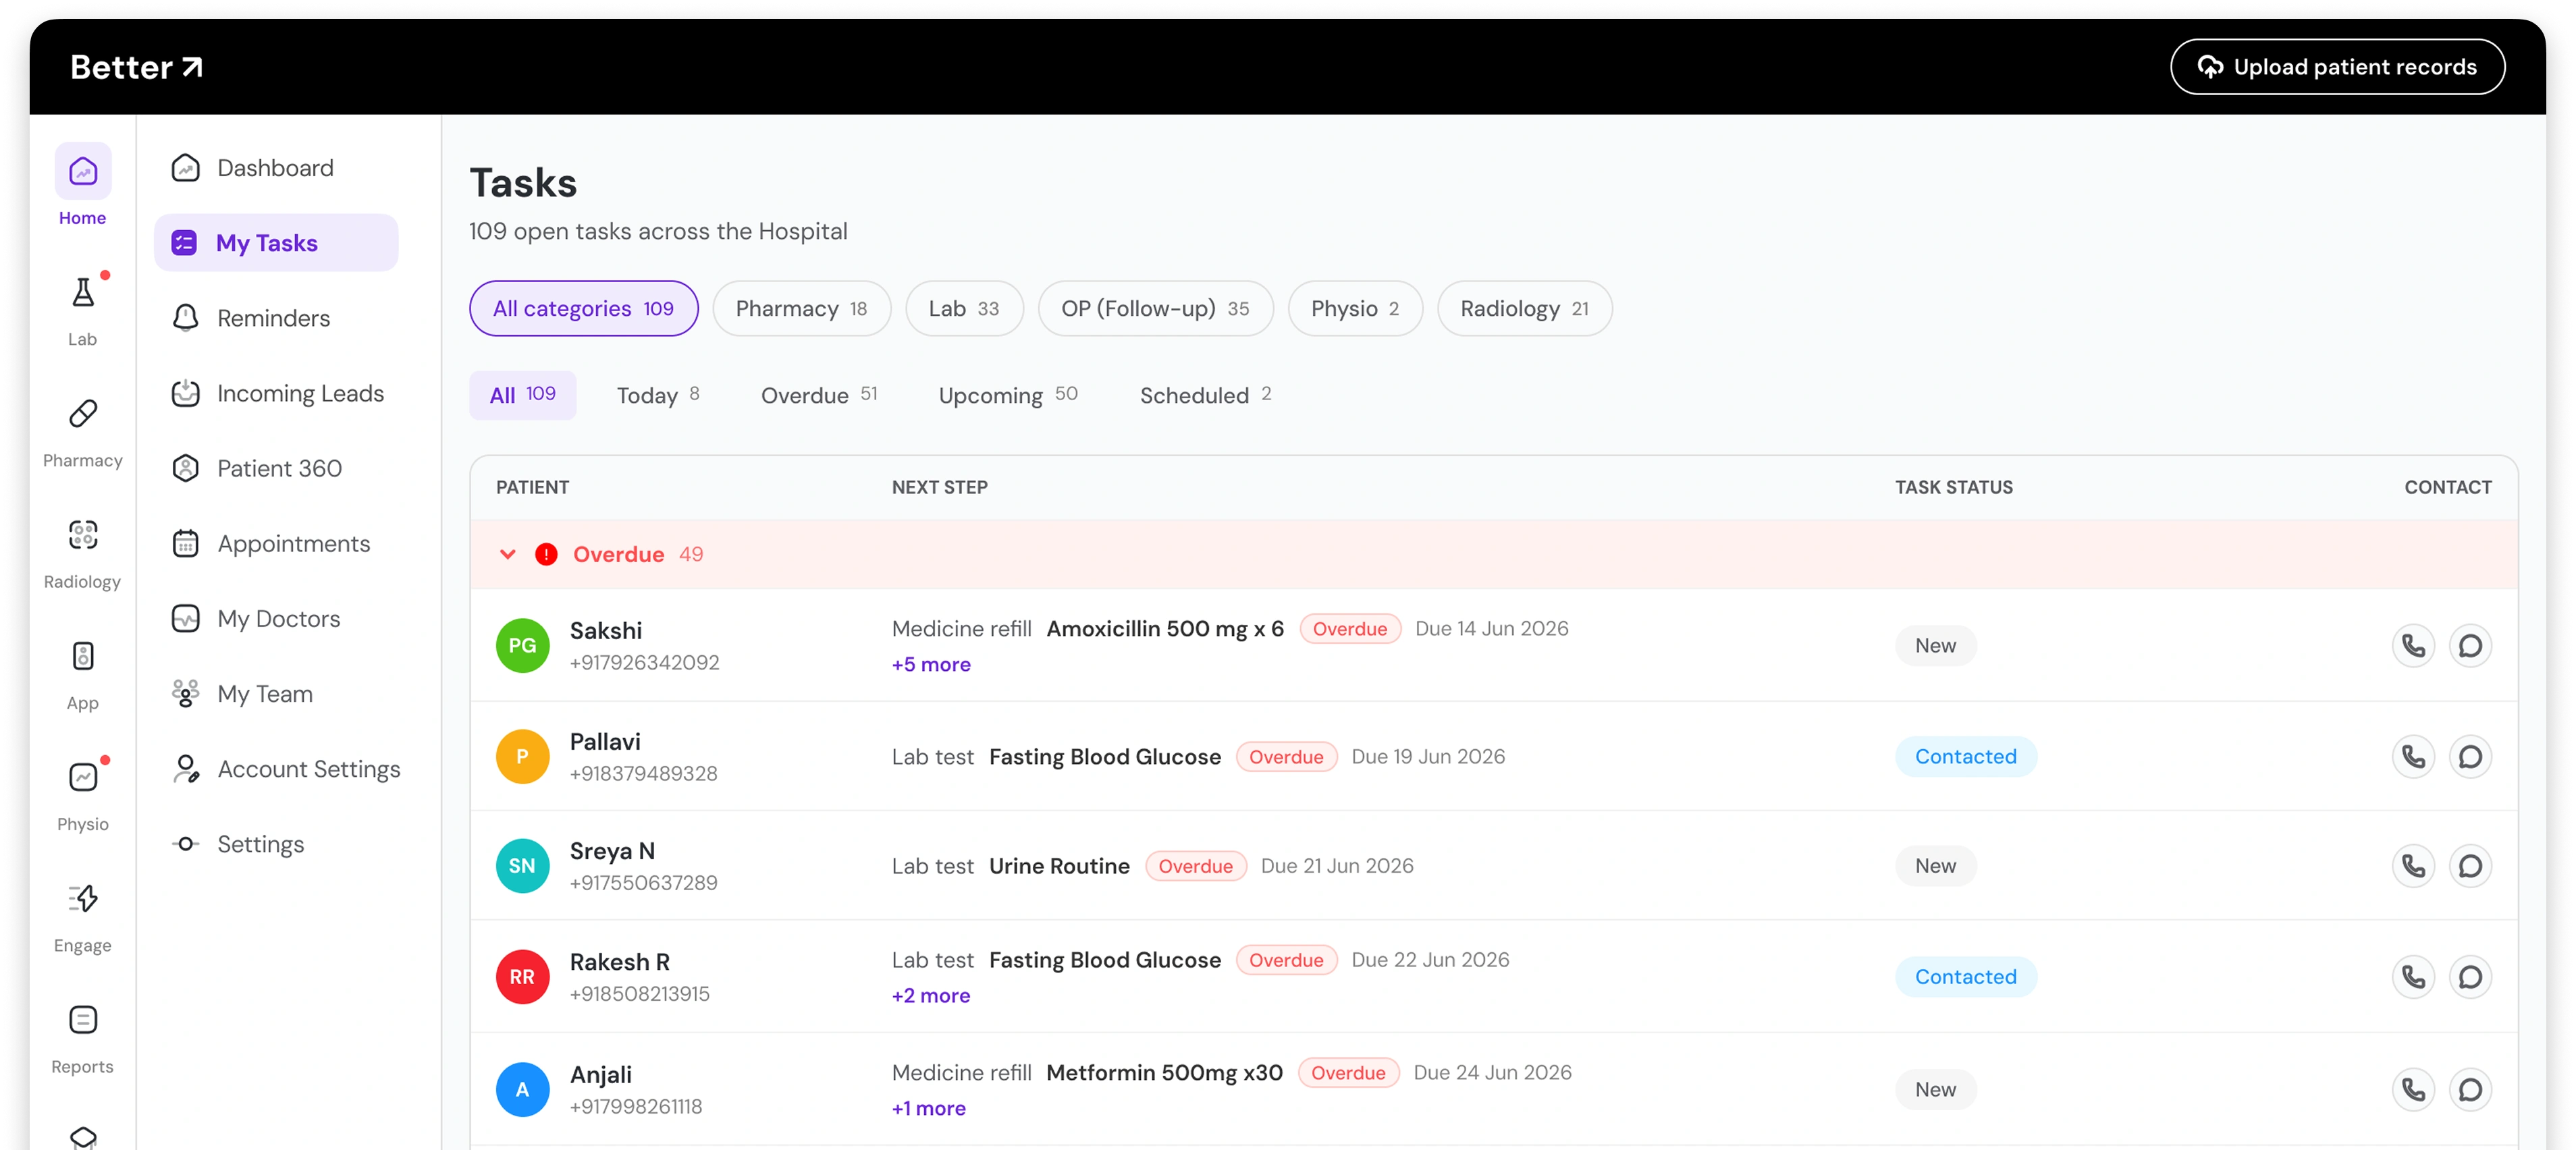Message Sreya N using the chat icon
Viewport: 2576px width, 1150px height.
2469,865
